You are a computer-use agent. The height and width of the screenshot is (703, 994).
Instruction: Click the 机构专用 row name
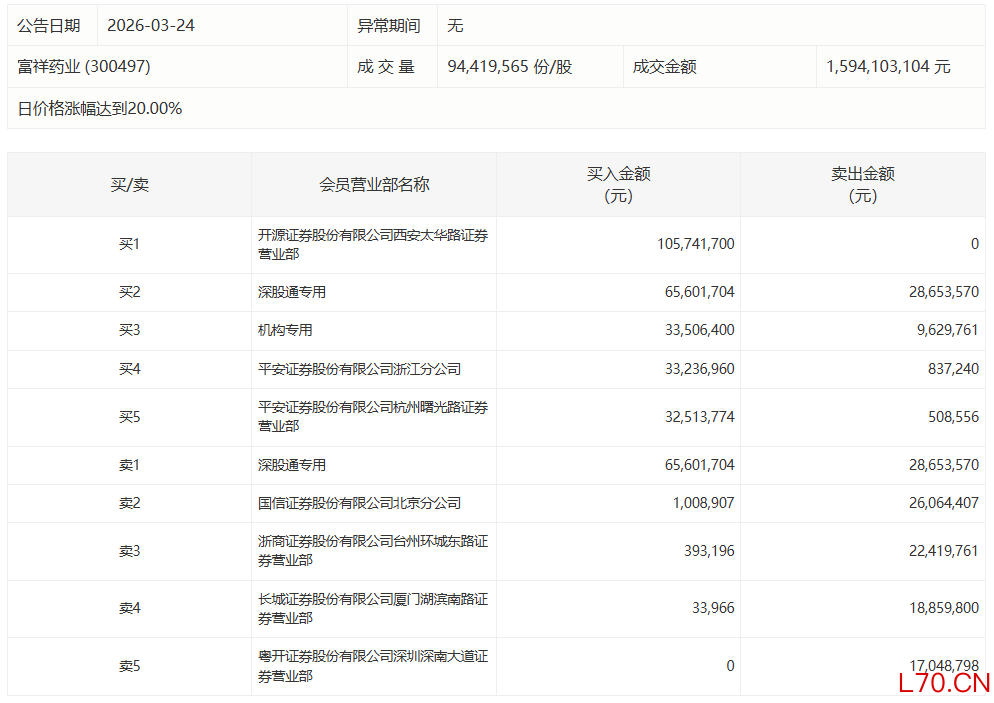click(x=285, y=330)
